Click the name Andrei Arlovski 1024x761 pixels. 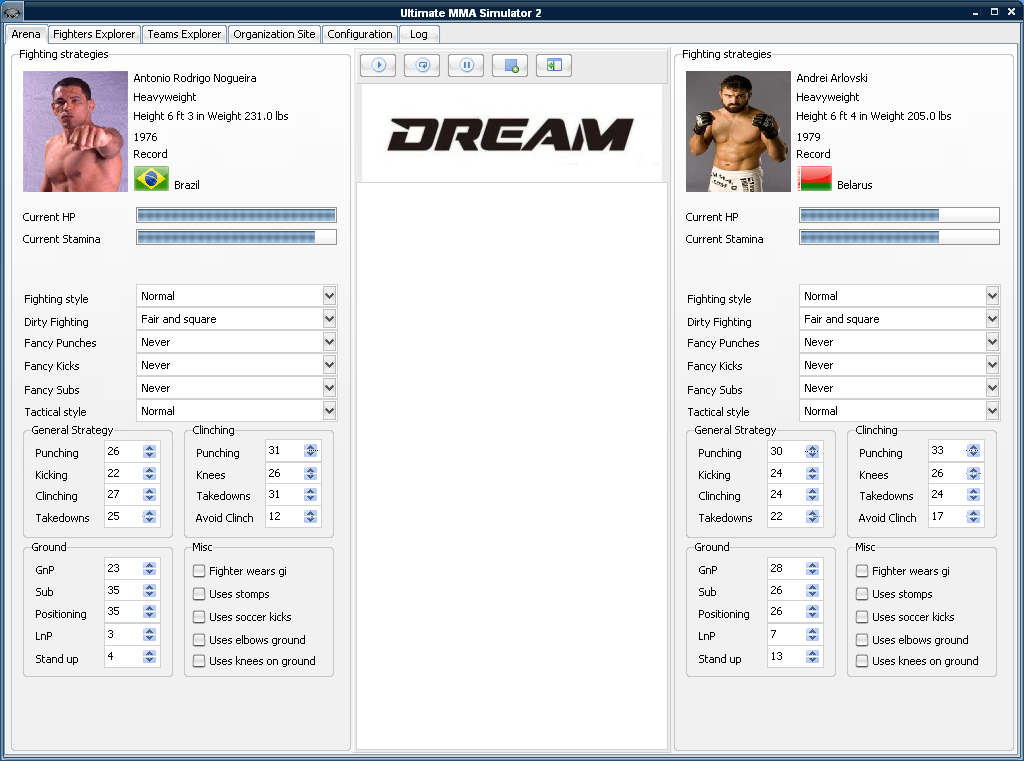832,78
